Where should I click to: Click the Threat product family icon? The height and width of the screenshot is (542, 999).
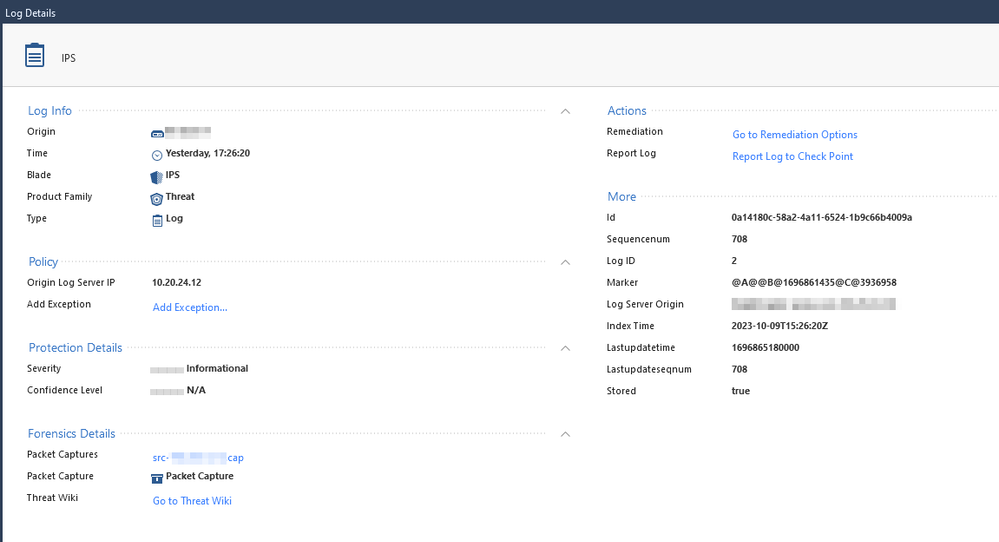[x=157, y=198]
